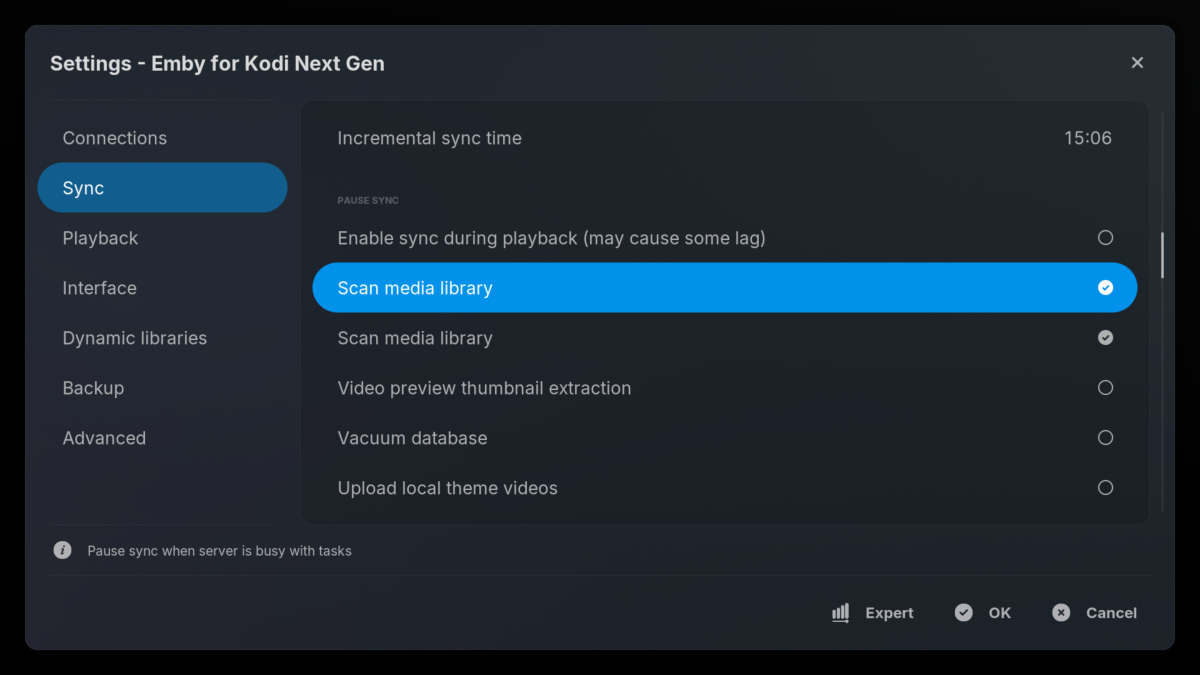
Task: Toggle the non-highlighted Scan media library option
Action: pos(1105,338)
